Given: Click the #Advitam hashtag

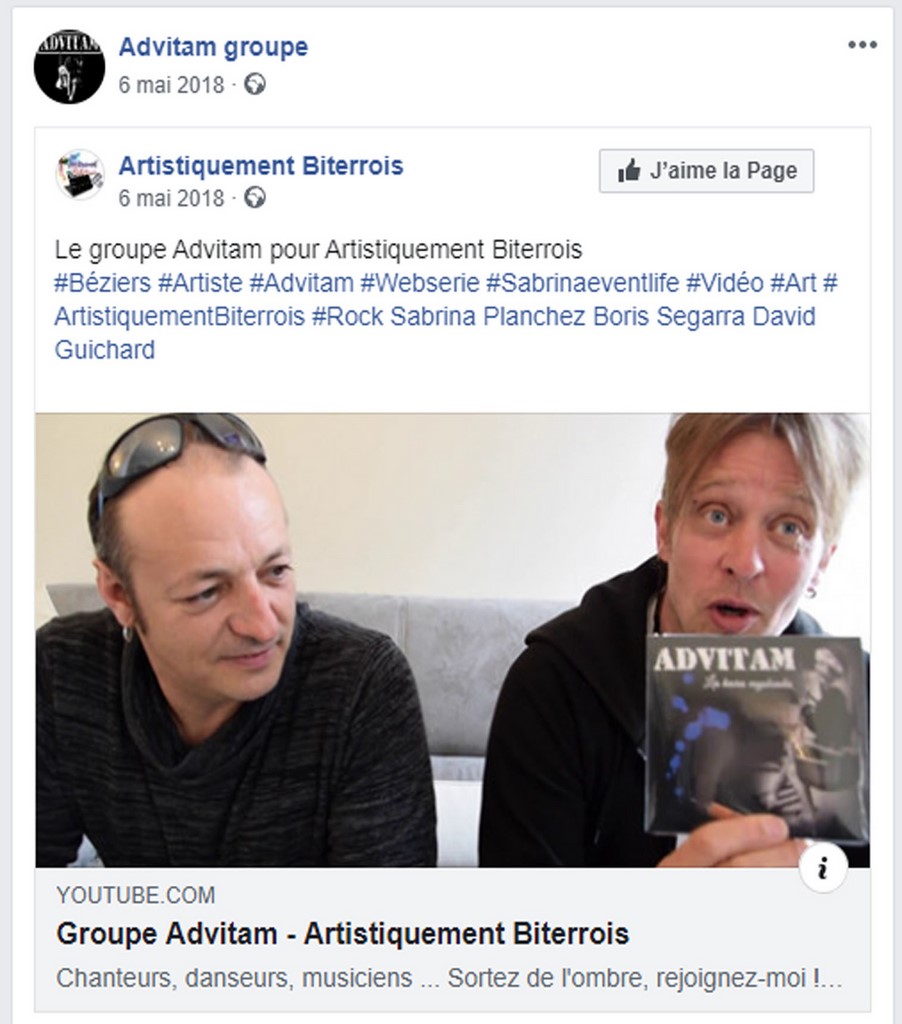Looking at the screenshot, I should [x=302, y=283].
